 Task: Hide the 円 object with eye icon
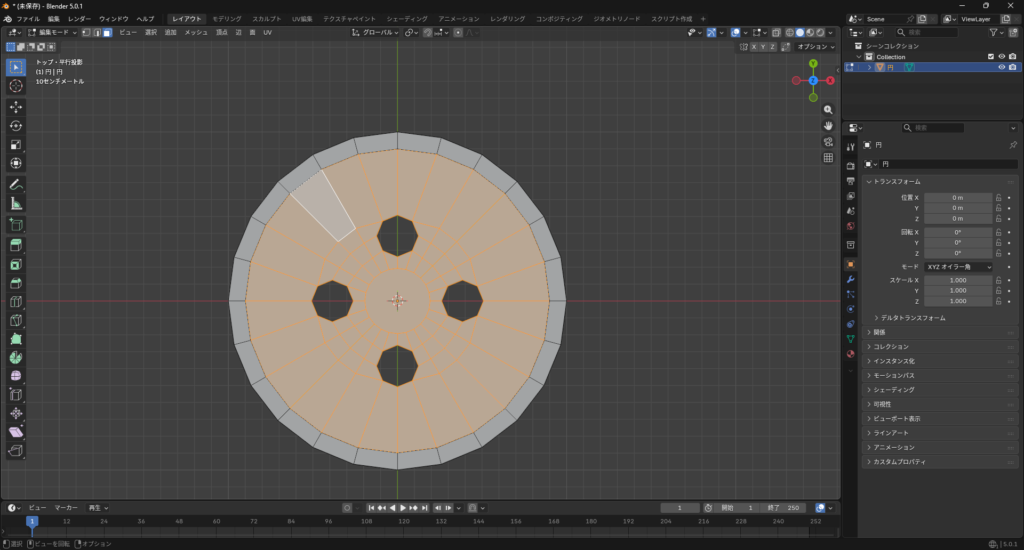pos(1001,67)
